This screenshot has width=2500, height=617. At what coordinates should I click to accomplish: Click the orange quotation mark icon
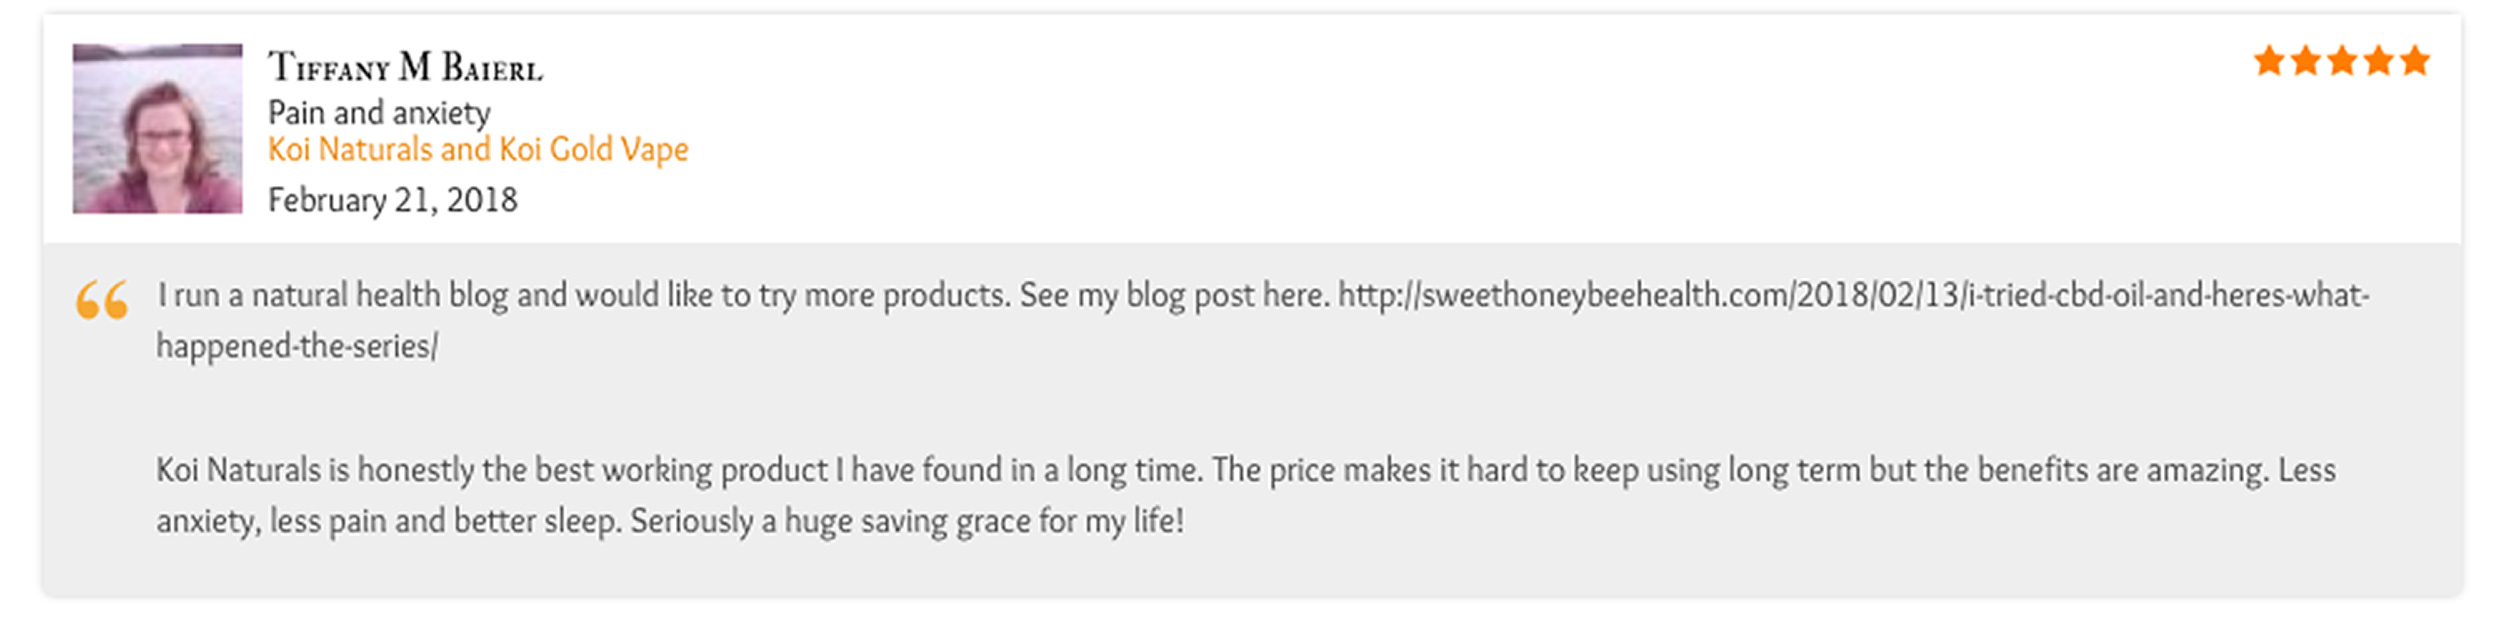point(102,299)
